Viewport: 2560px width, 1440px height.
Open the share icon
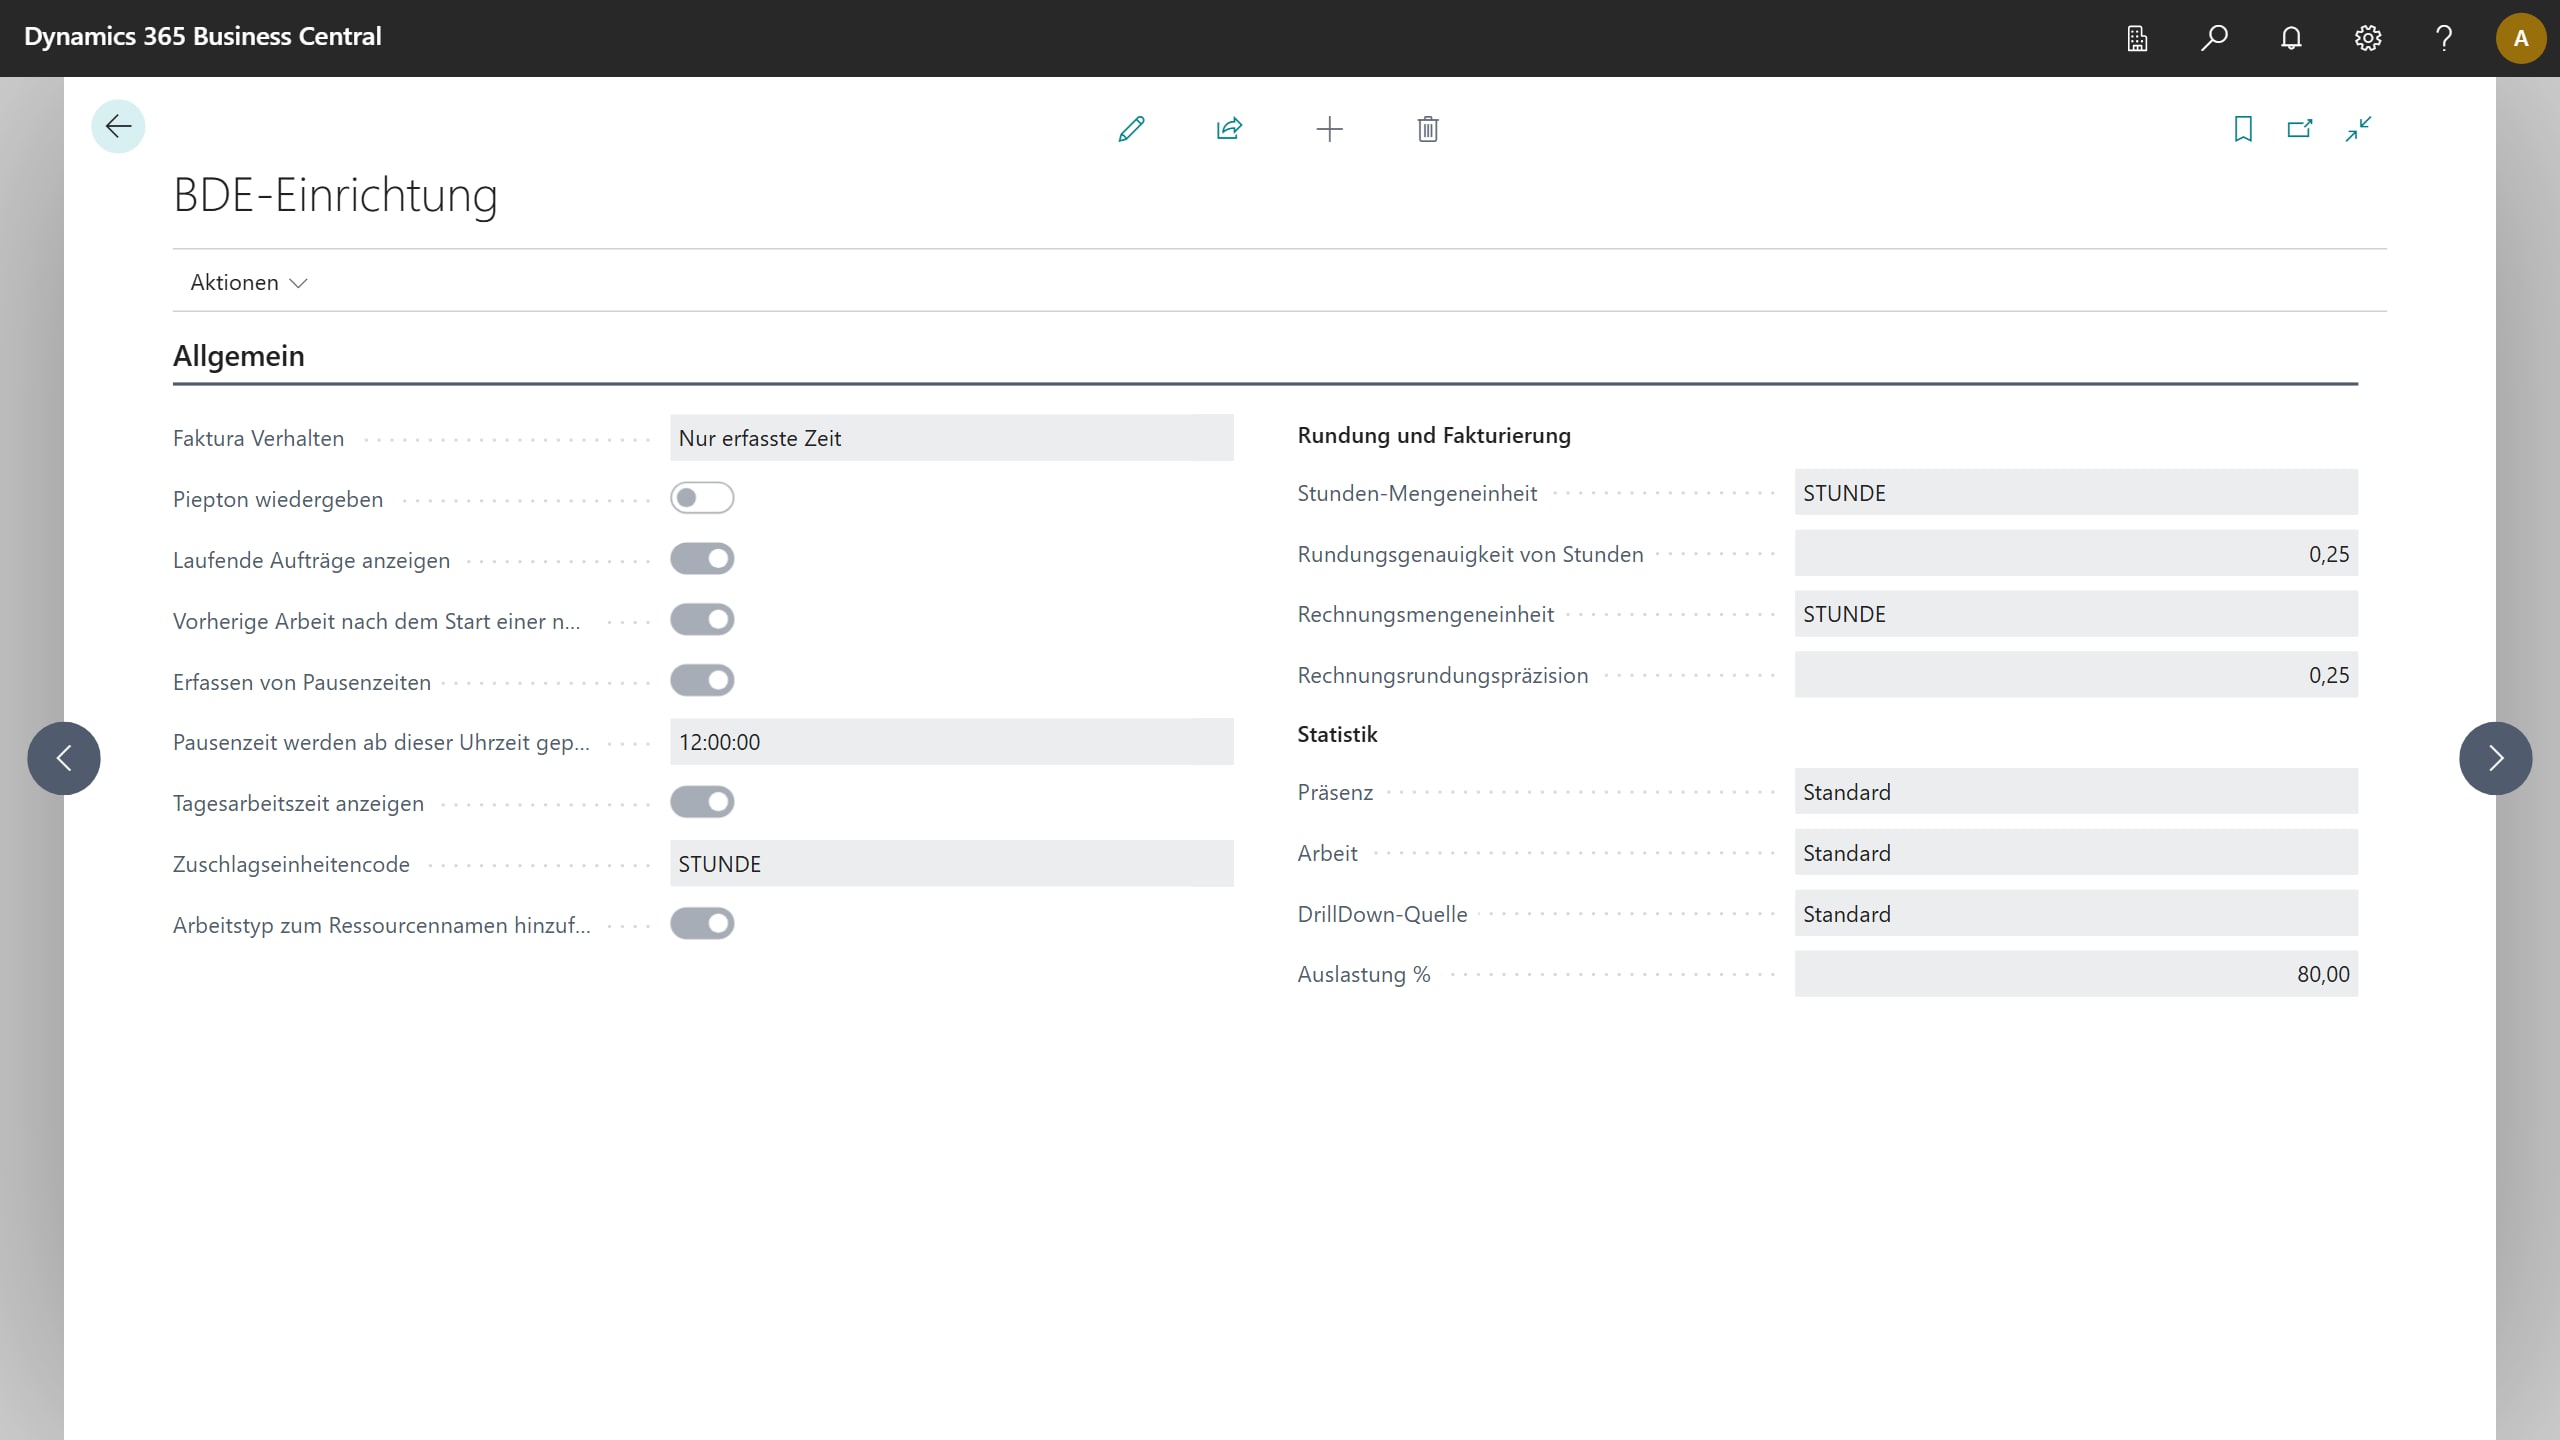point(1229,129)
